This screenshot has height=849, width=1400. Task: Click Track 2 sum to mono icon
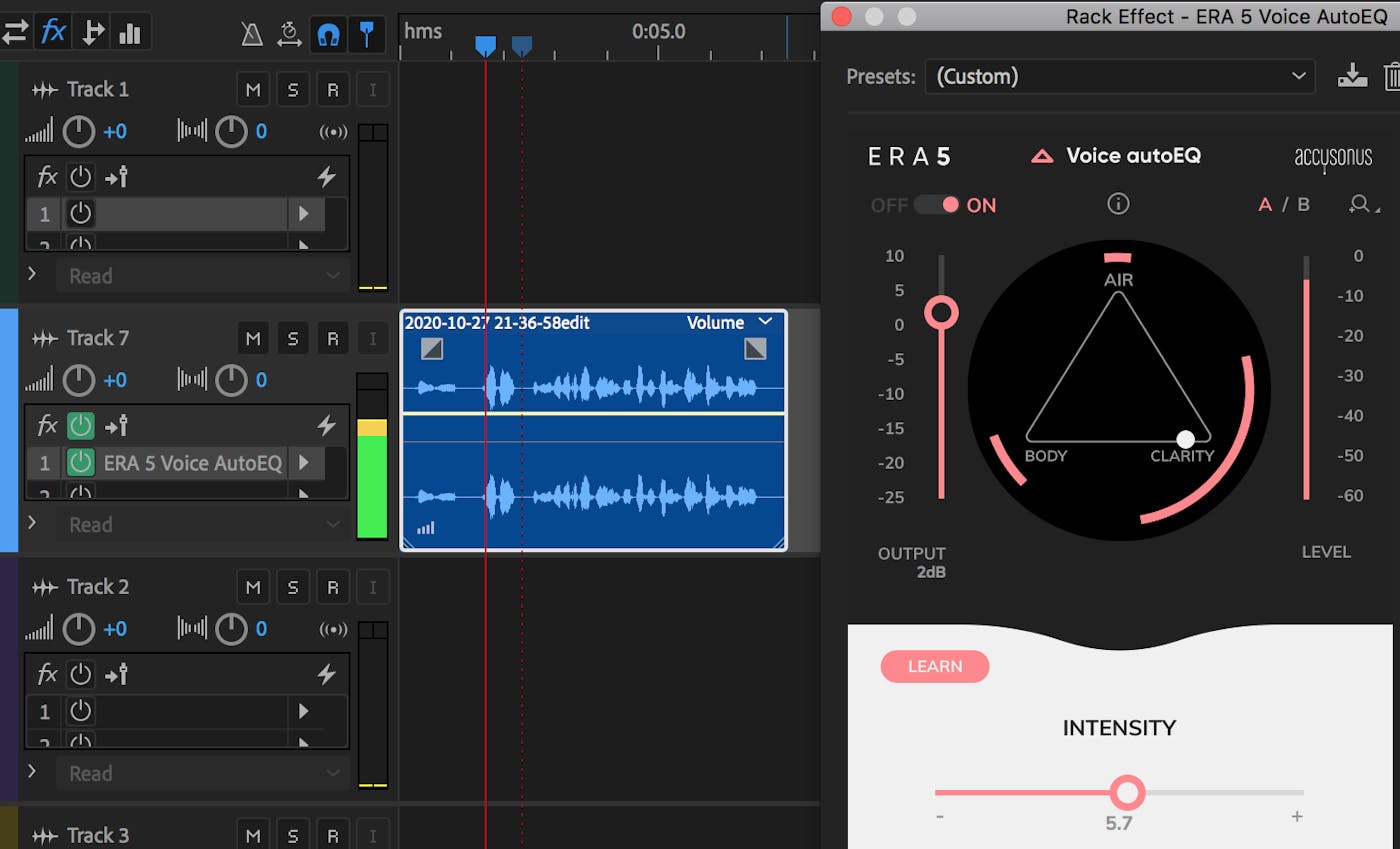pos(333,629)
